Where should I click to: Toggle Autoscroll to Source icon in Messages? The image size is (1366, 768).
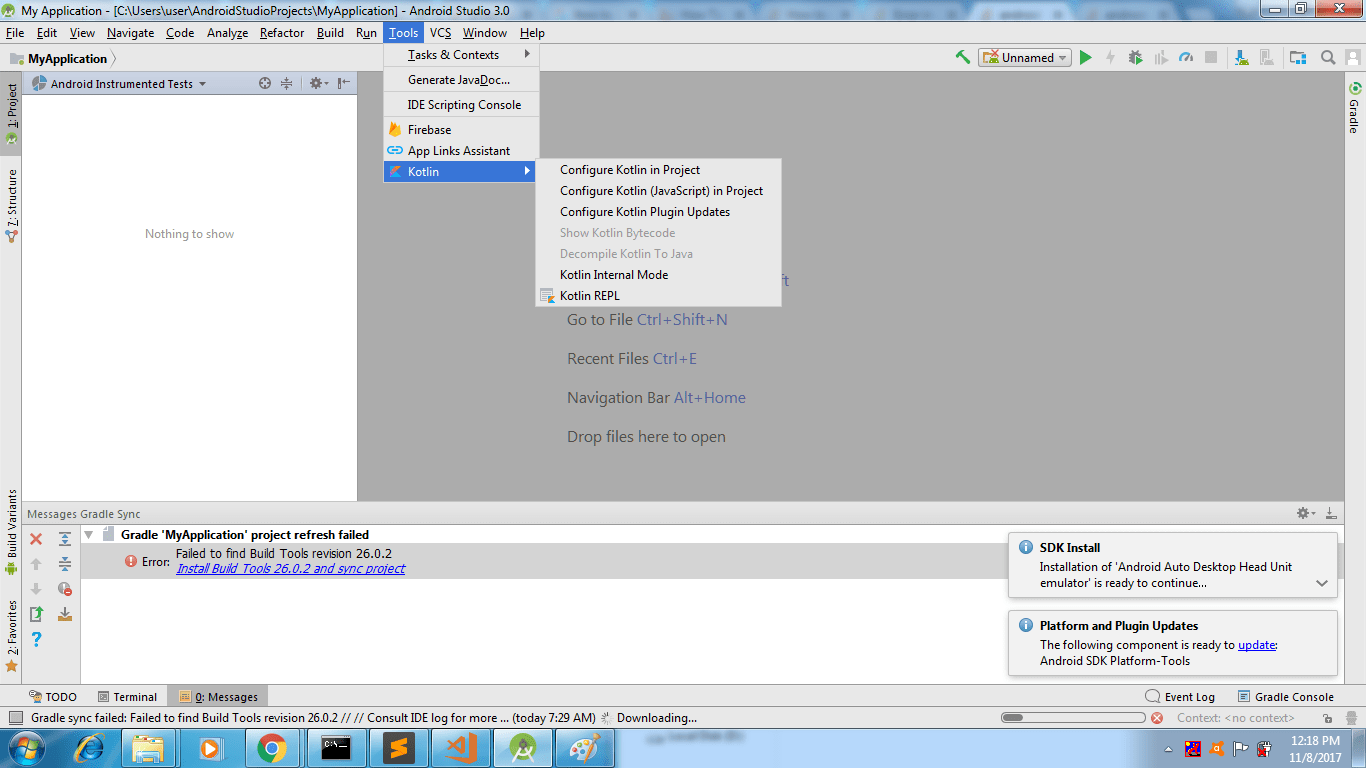coord(65,614)
